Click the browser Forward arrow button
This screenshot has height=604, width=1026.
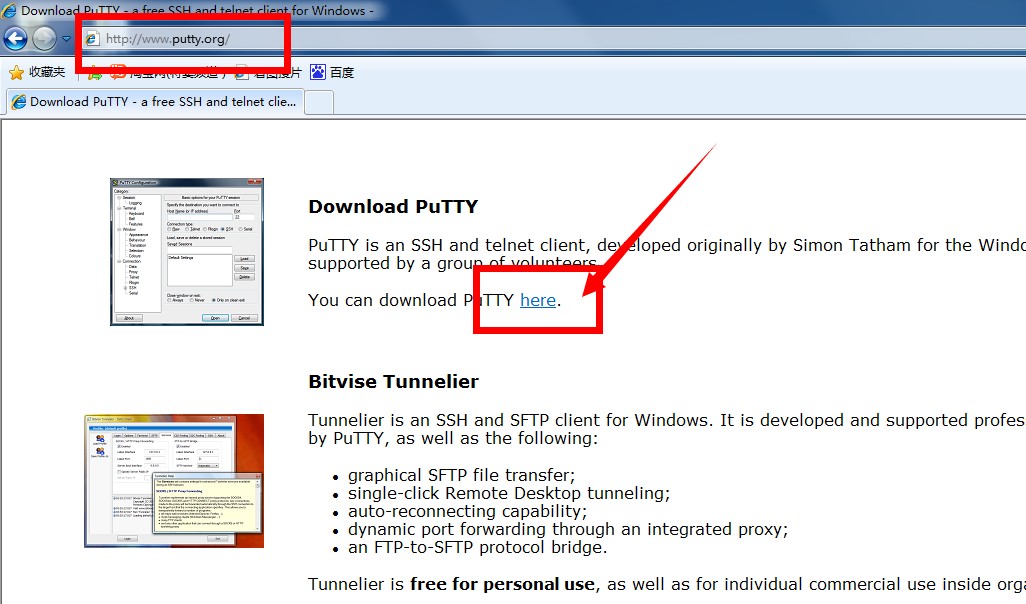pos(44,39)
